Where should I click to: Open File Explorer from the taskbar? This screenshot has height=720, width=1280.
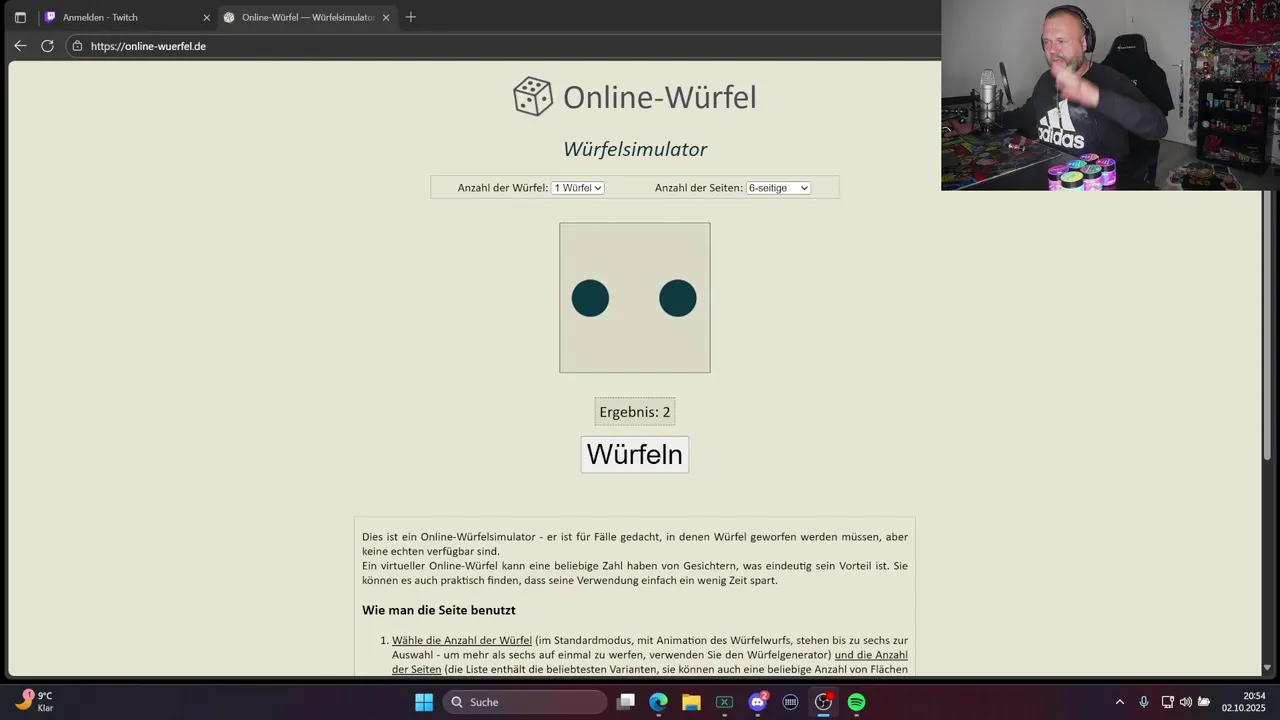point(691,702)
